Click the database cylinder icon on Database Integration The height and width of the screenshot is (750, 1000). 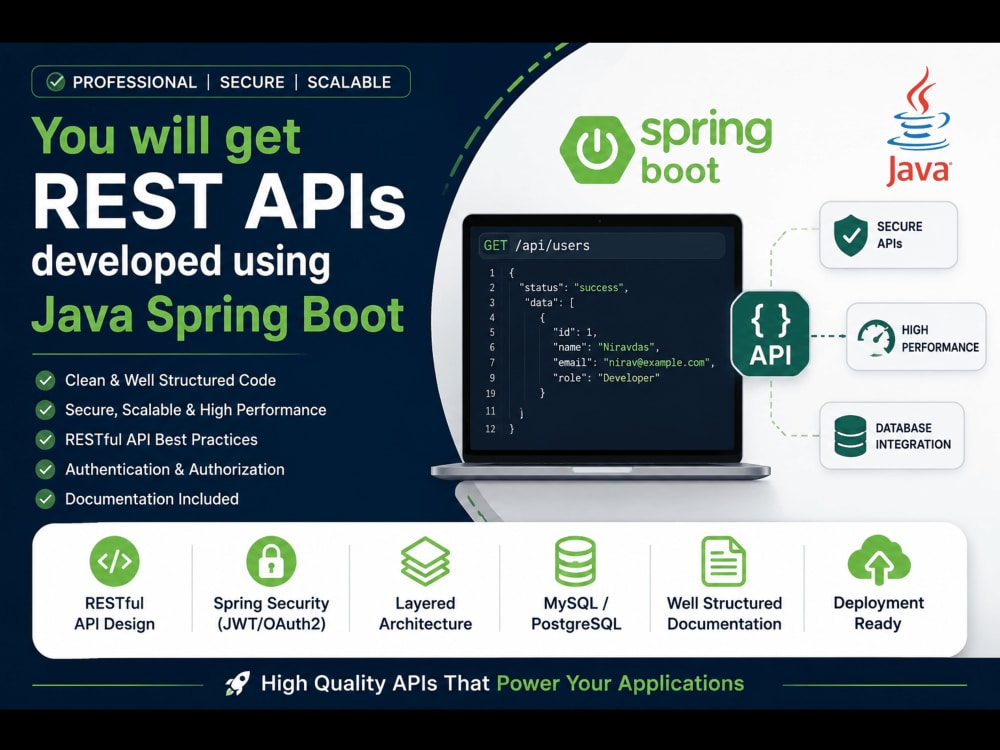coord(850,436)
